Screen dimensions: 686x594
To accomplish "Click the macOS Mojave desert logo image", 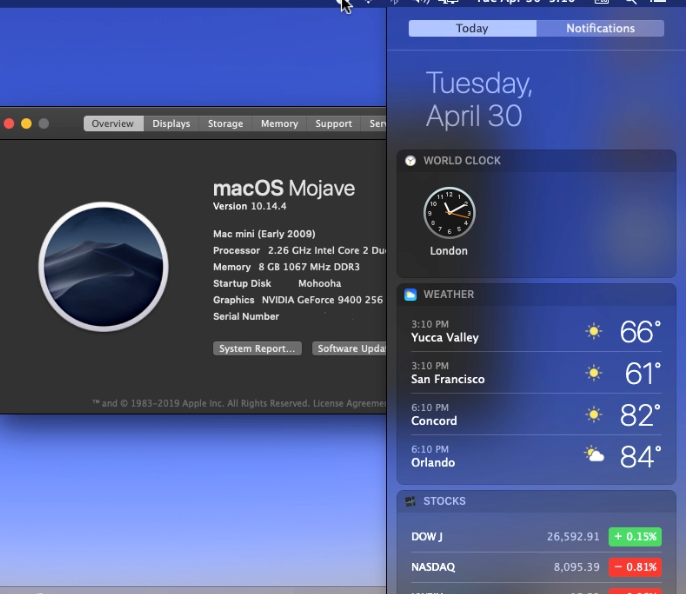I will 104,267.
